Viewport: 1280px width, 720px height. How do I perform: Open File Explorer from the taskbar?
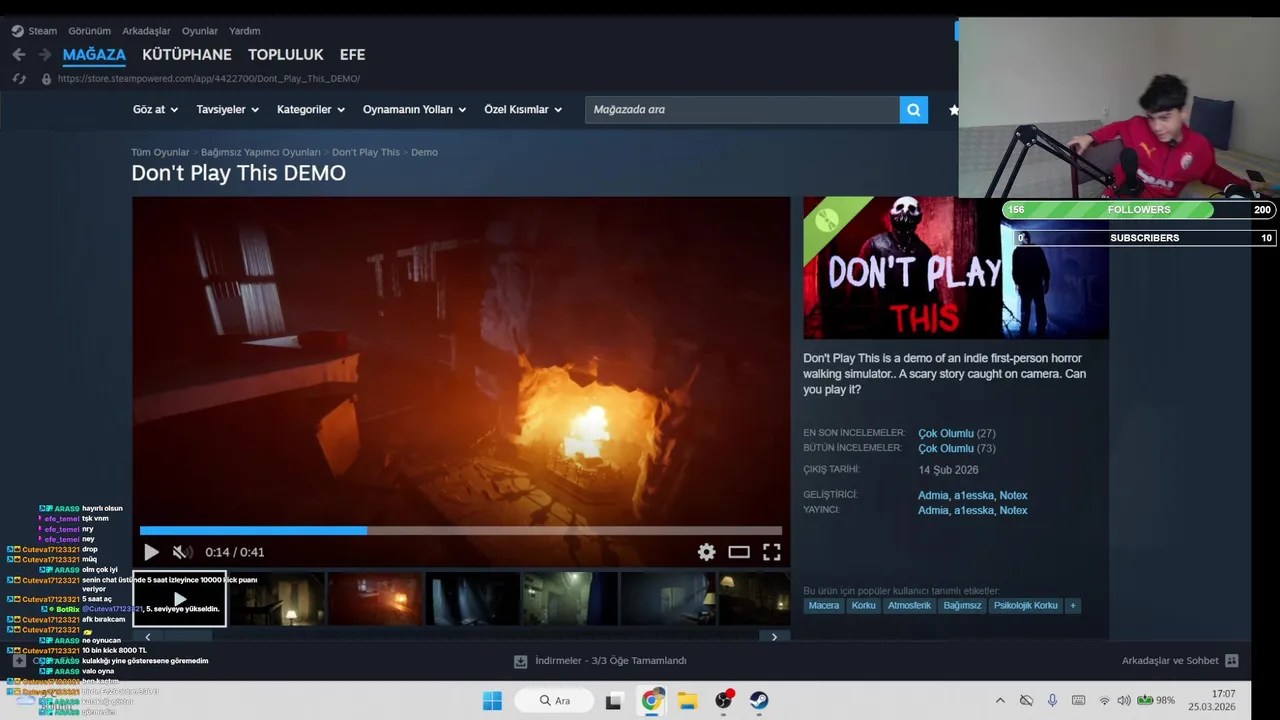687,701
